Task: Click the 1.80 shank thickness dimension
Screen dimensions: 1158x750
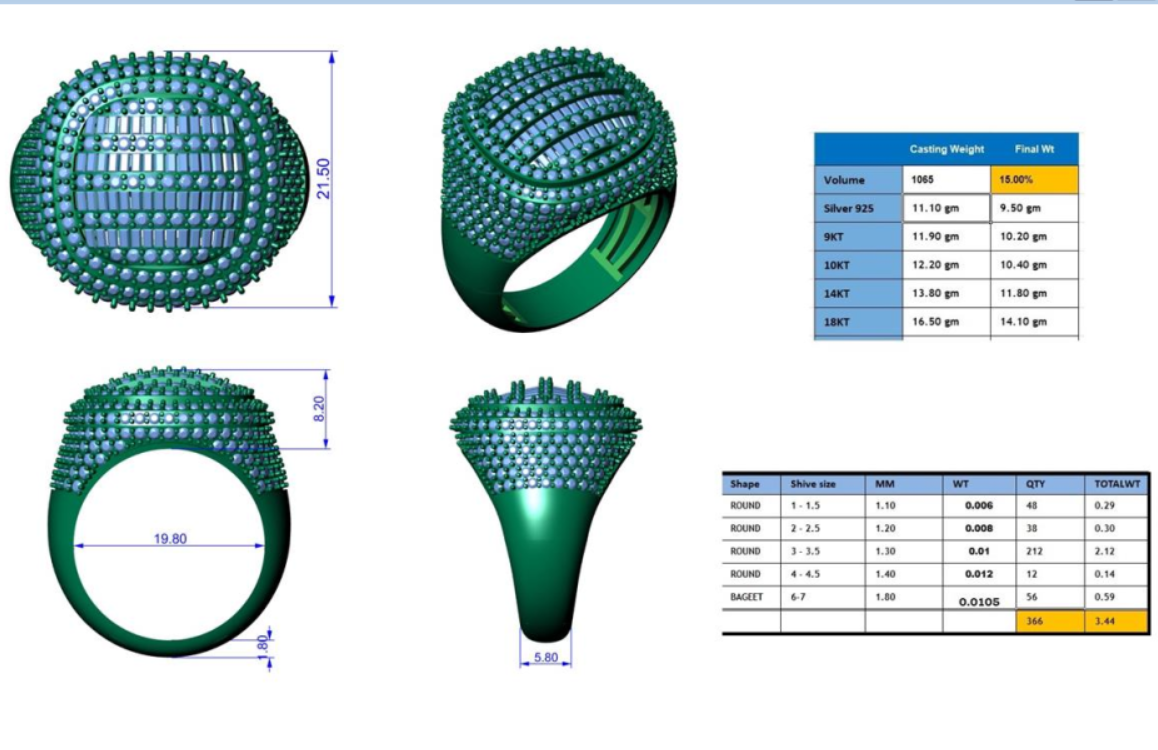Action: click(262, 645)
